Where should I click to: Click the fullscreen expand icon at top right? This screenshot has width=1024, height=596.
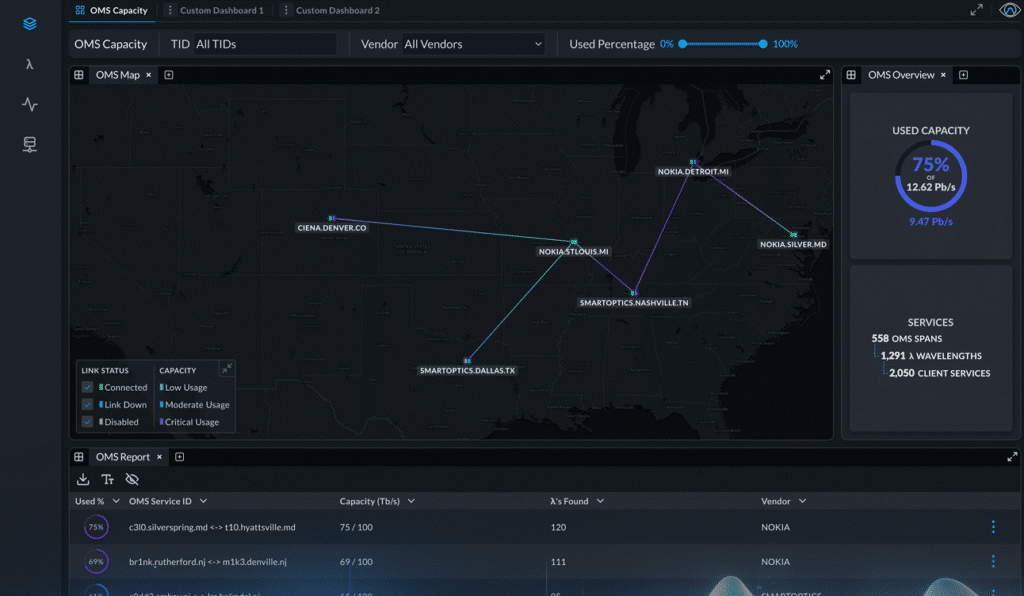coord(976,10)
